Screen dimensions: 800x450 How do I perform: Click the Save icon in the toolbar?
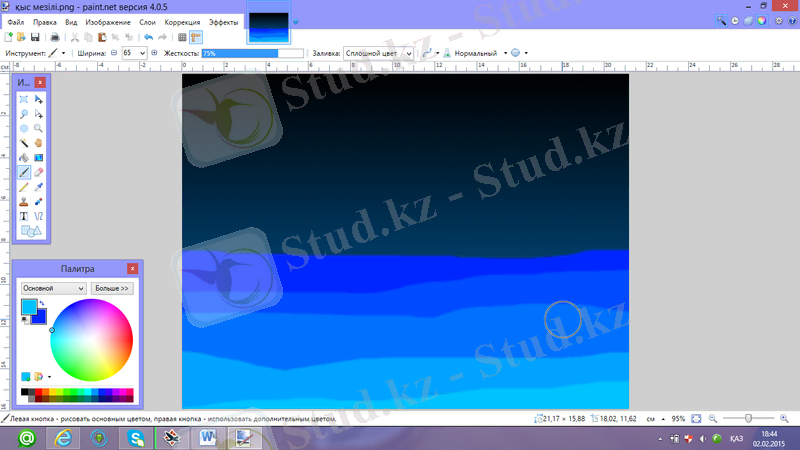(34, 37)
